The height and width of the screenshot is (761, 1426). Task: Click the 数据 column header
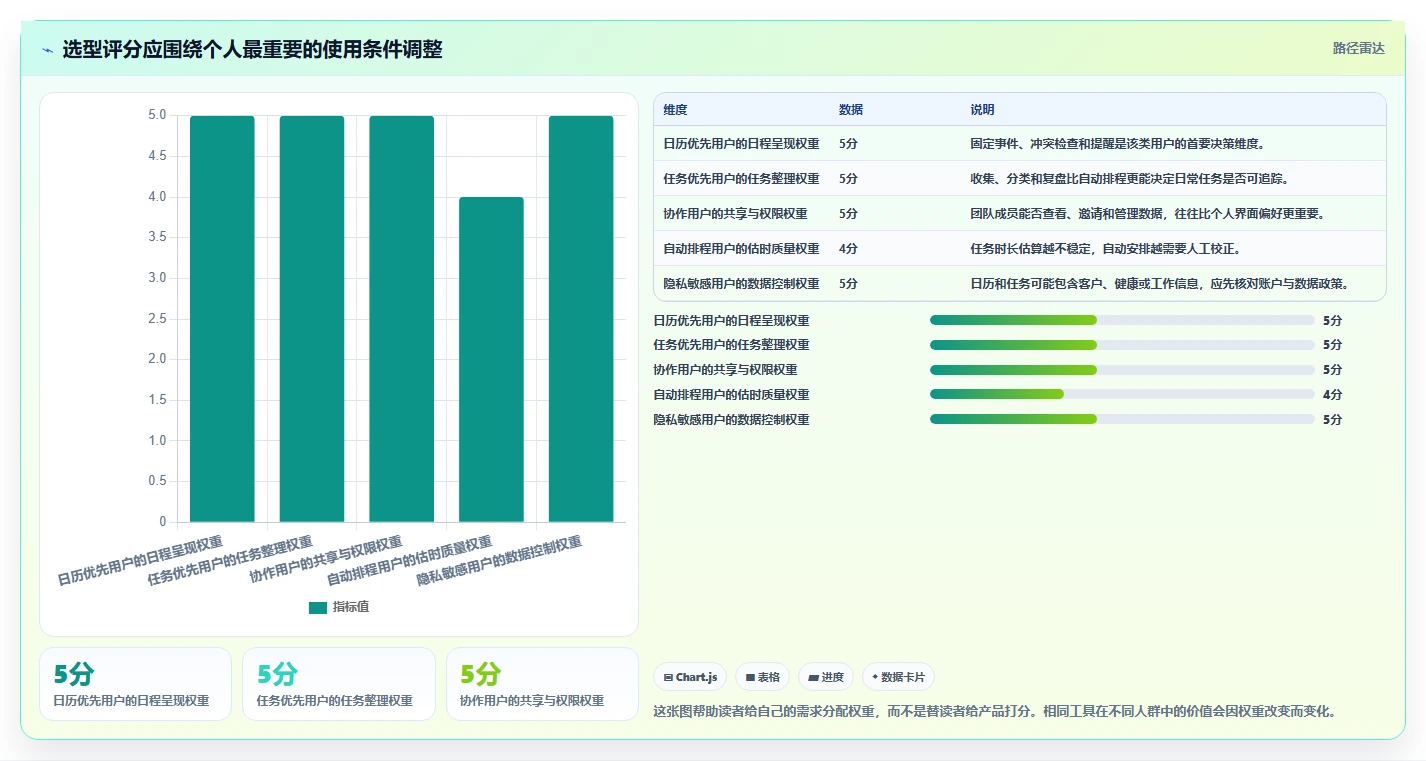(x=851, y=110)
